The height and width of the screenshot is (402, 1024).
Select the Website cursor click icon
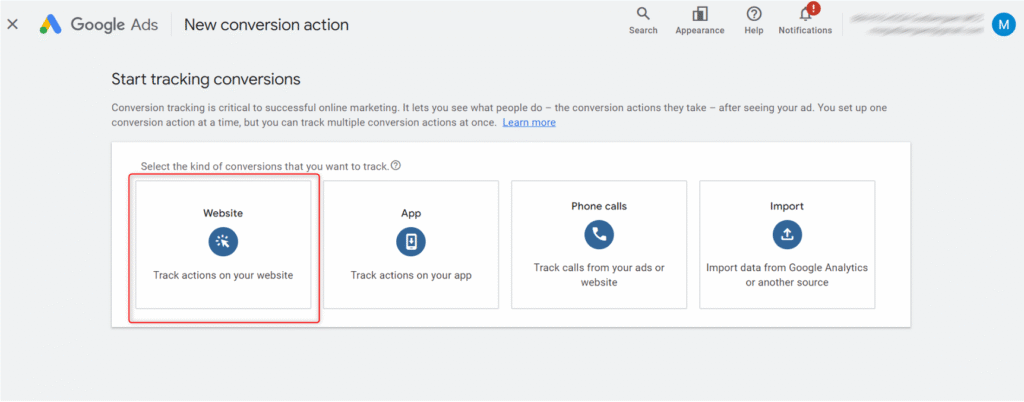223,241
